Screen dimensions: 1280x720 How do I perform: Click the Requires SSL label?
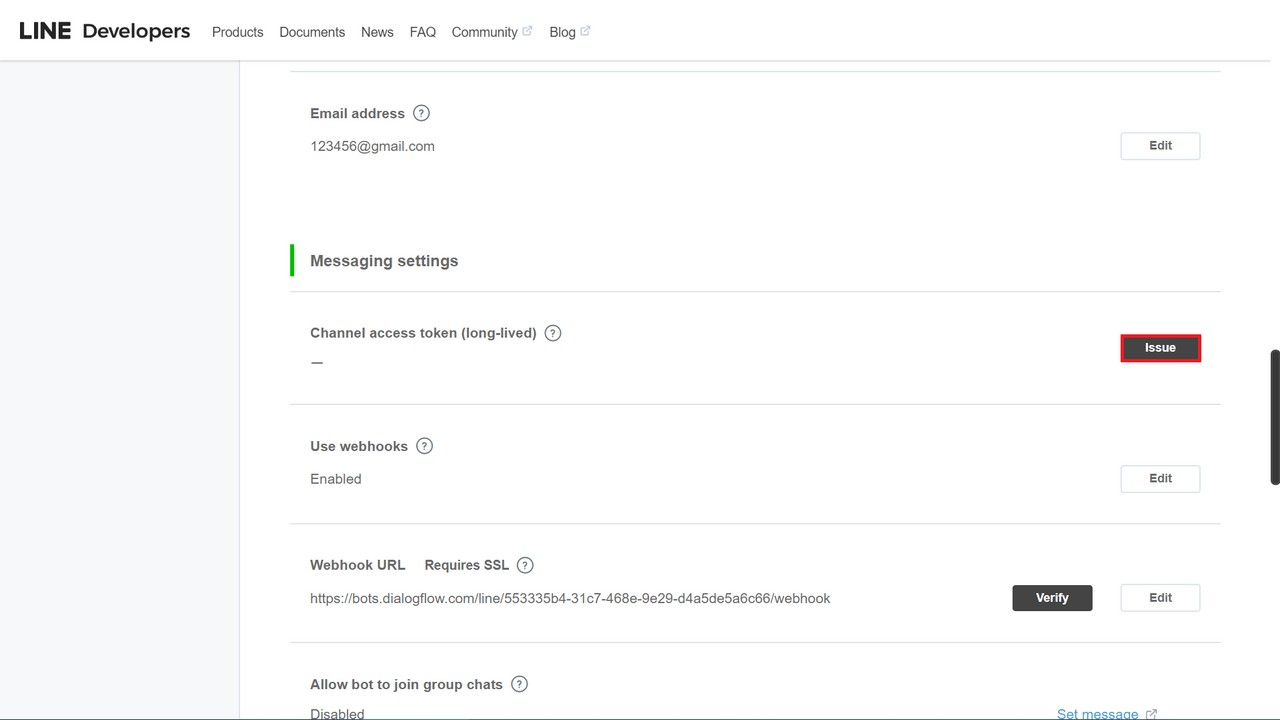tap(467, 565)
